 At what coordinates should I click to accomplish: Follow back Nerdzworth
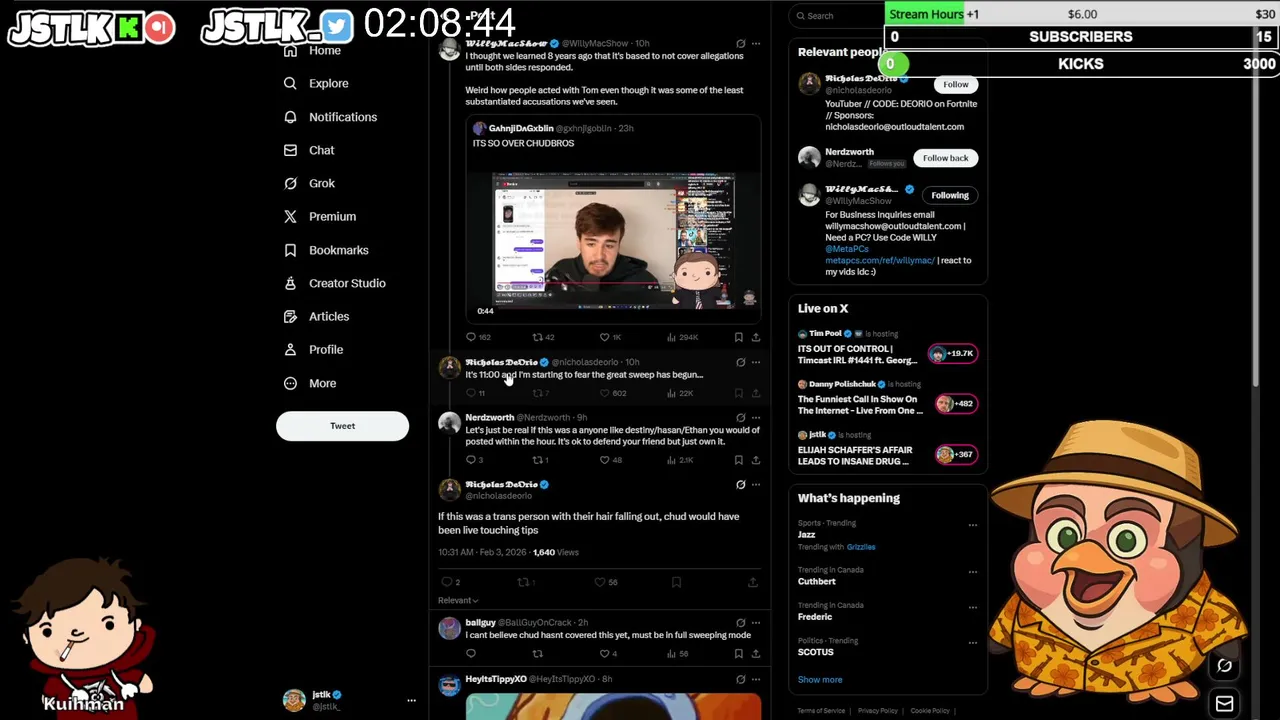pyautogui.click(x=945, y=158)
